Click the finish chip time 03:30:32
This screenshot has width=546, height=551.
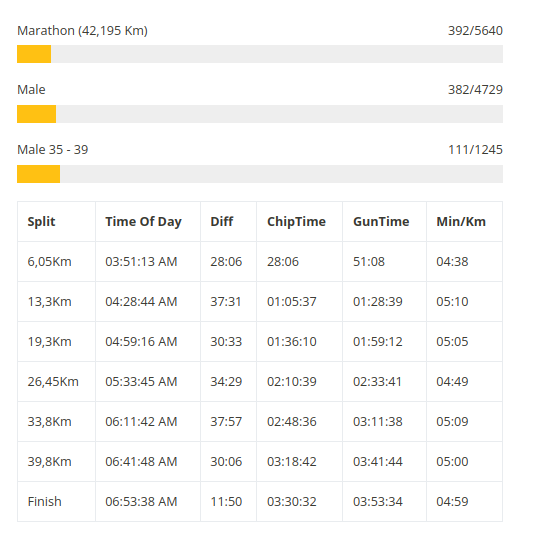(292, 502)
